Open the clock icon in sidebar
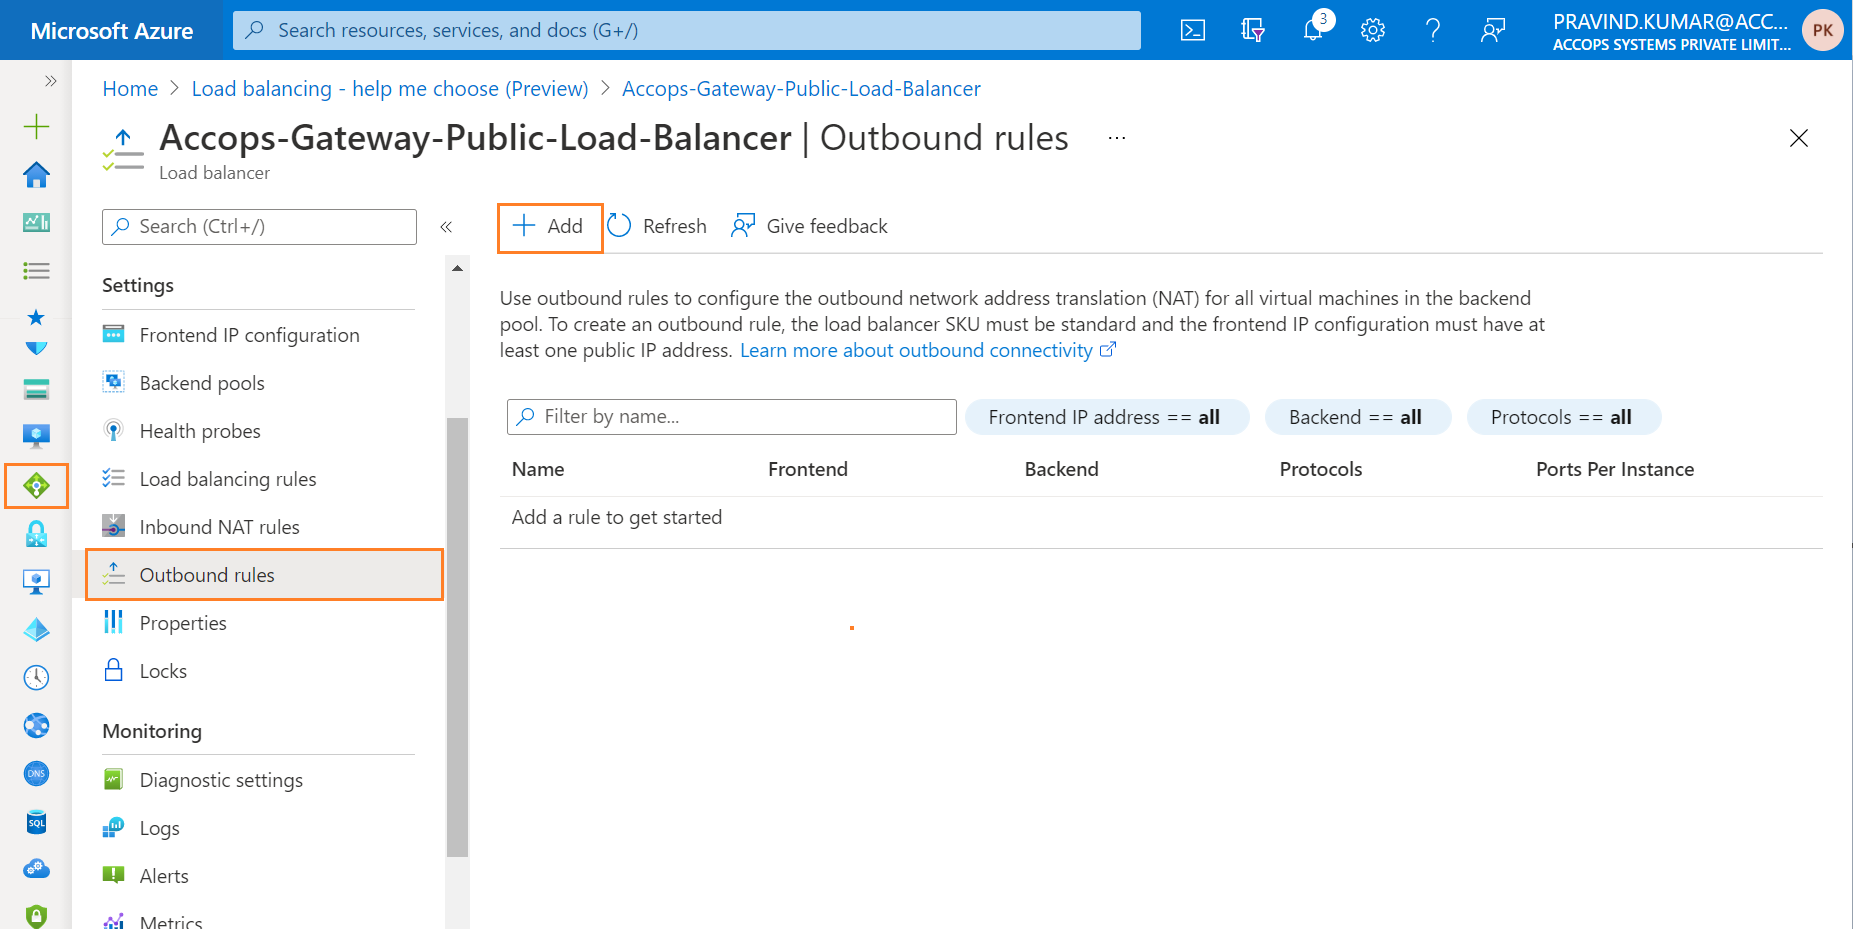The image size is (1853, 929). [x=36, y=678]
